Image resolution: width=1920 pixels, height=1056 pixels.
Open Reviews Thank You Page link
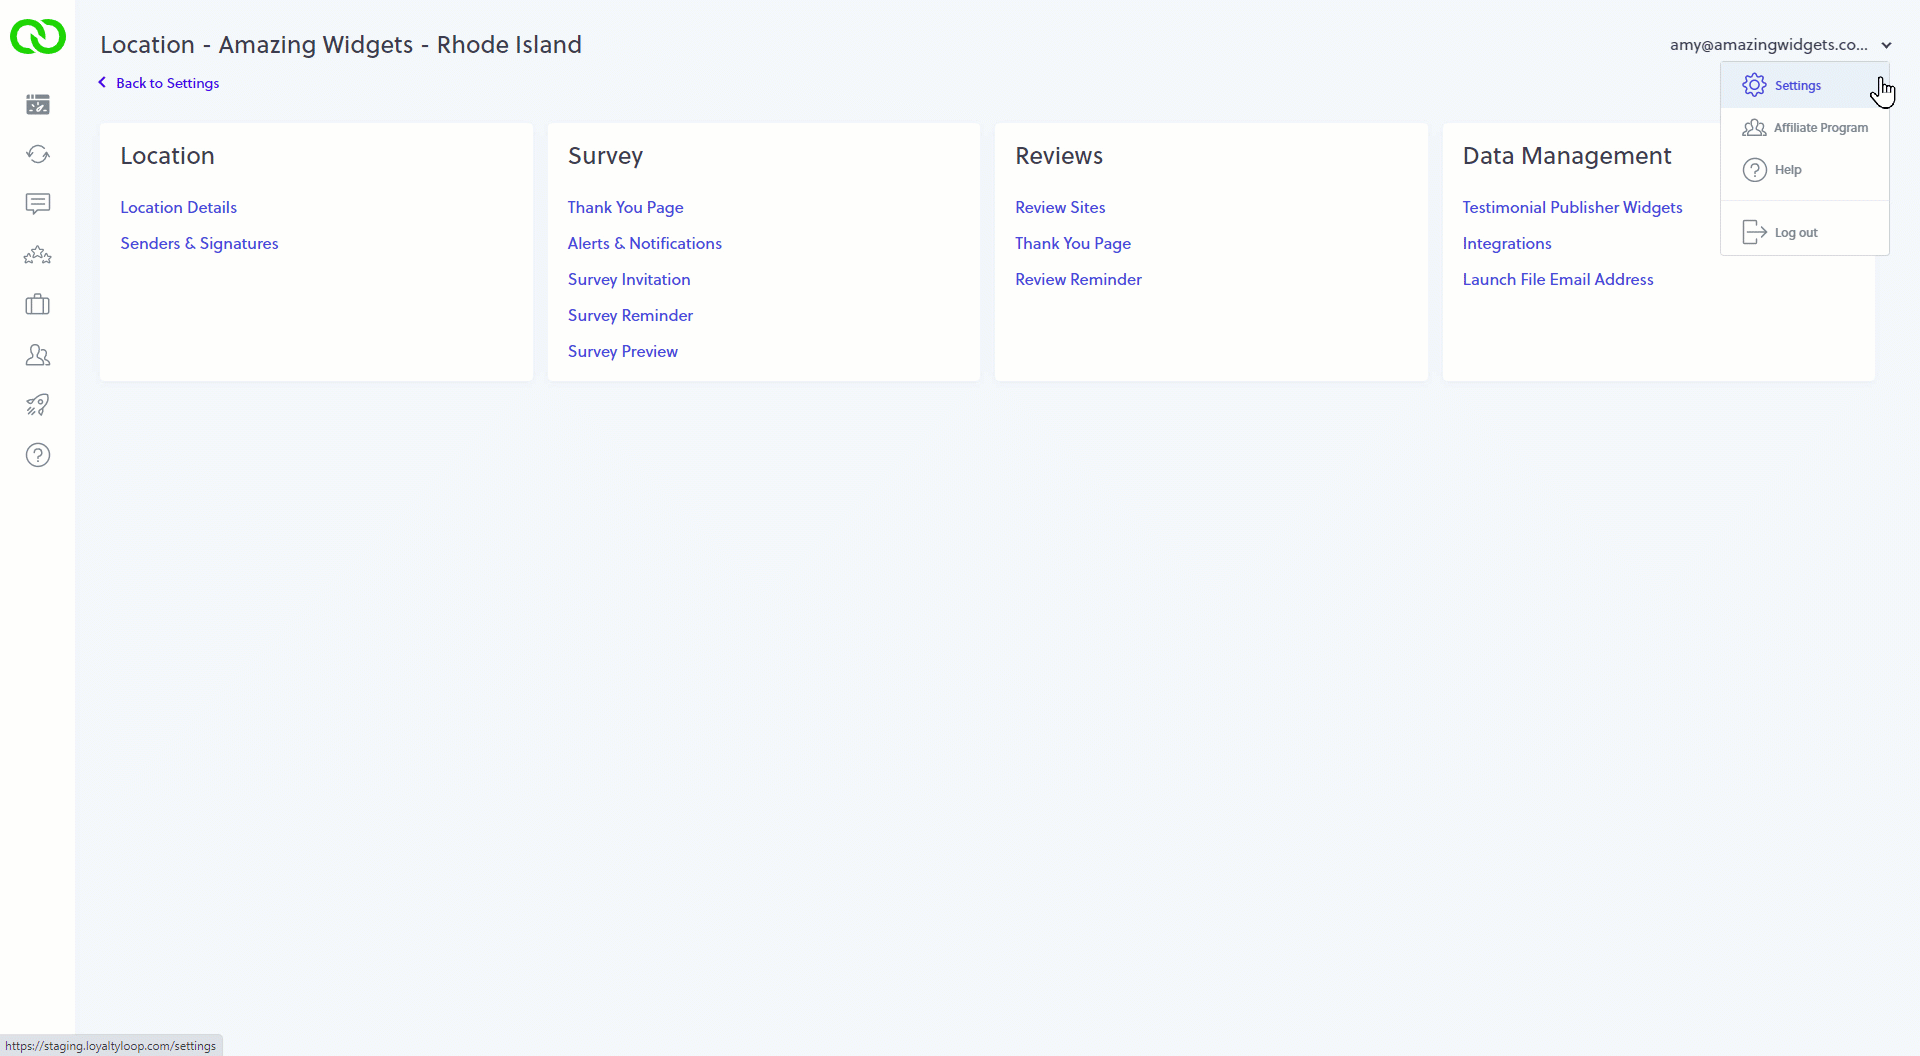tap(1073, 243)
